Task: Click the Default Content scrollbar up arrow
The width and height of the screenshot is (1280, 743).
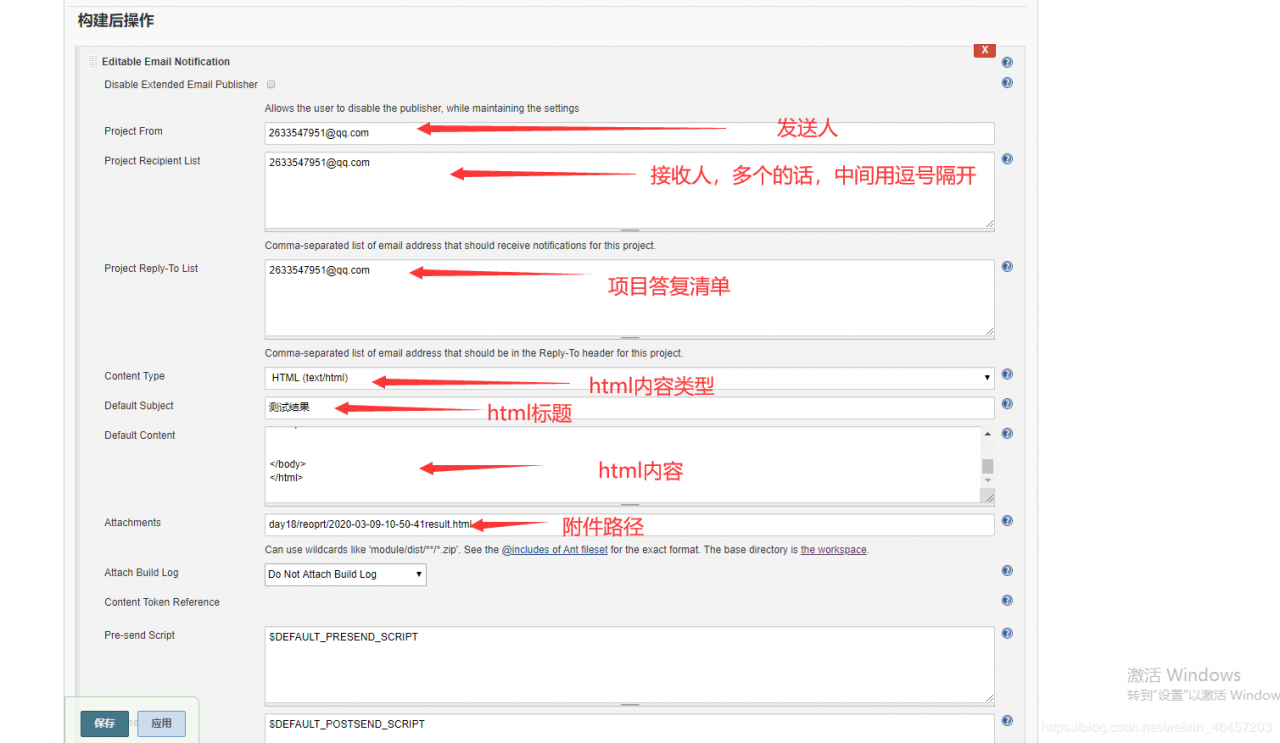Action: (x=987, y=434)
